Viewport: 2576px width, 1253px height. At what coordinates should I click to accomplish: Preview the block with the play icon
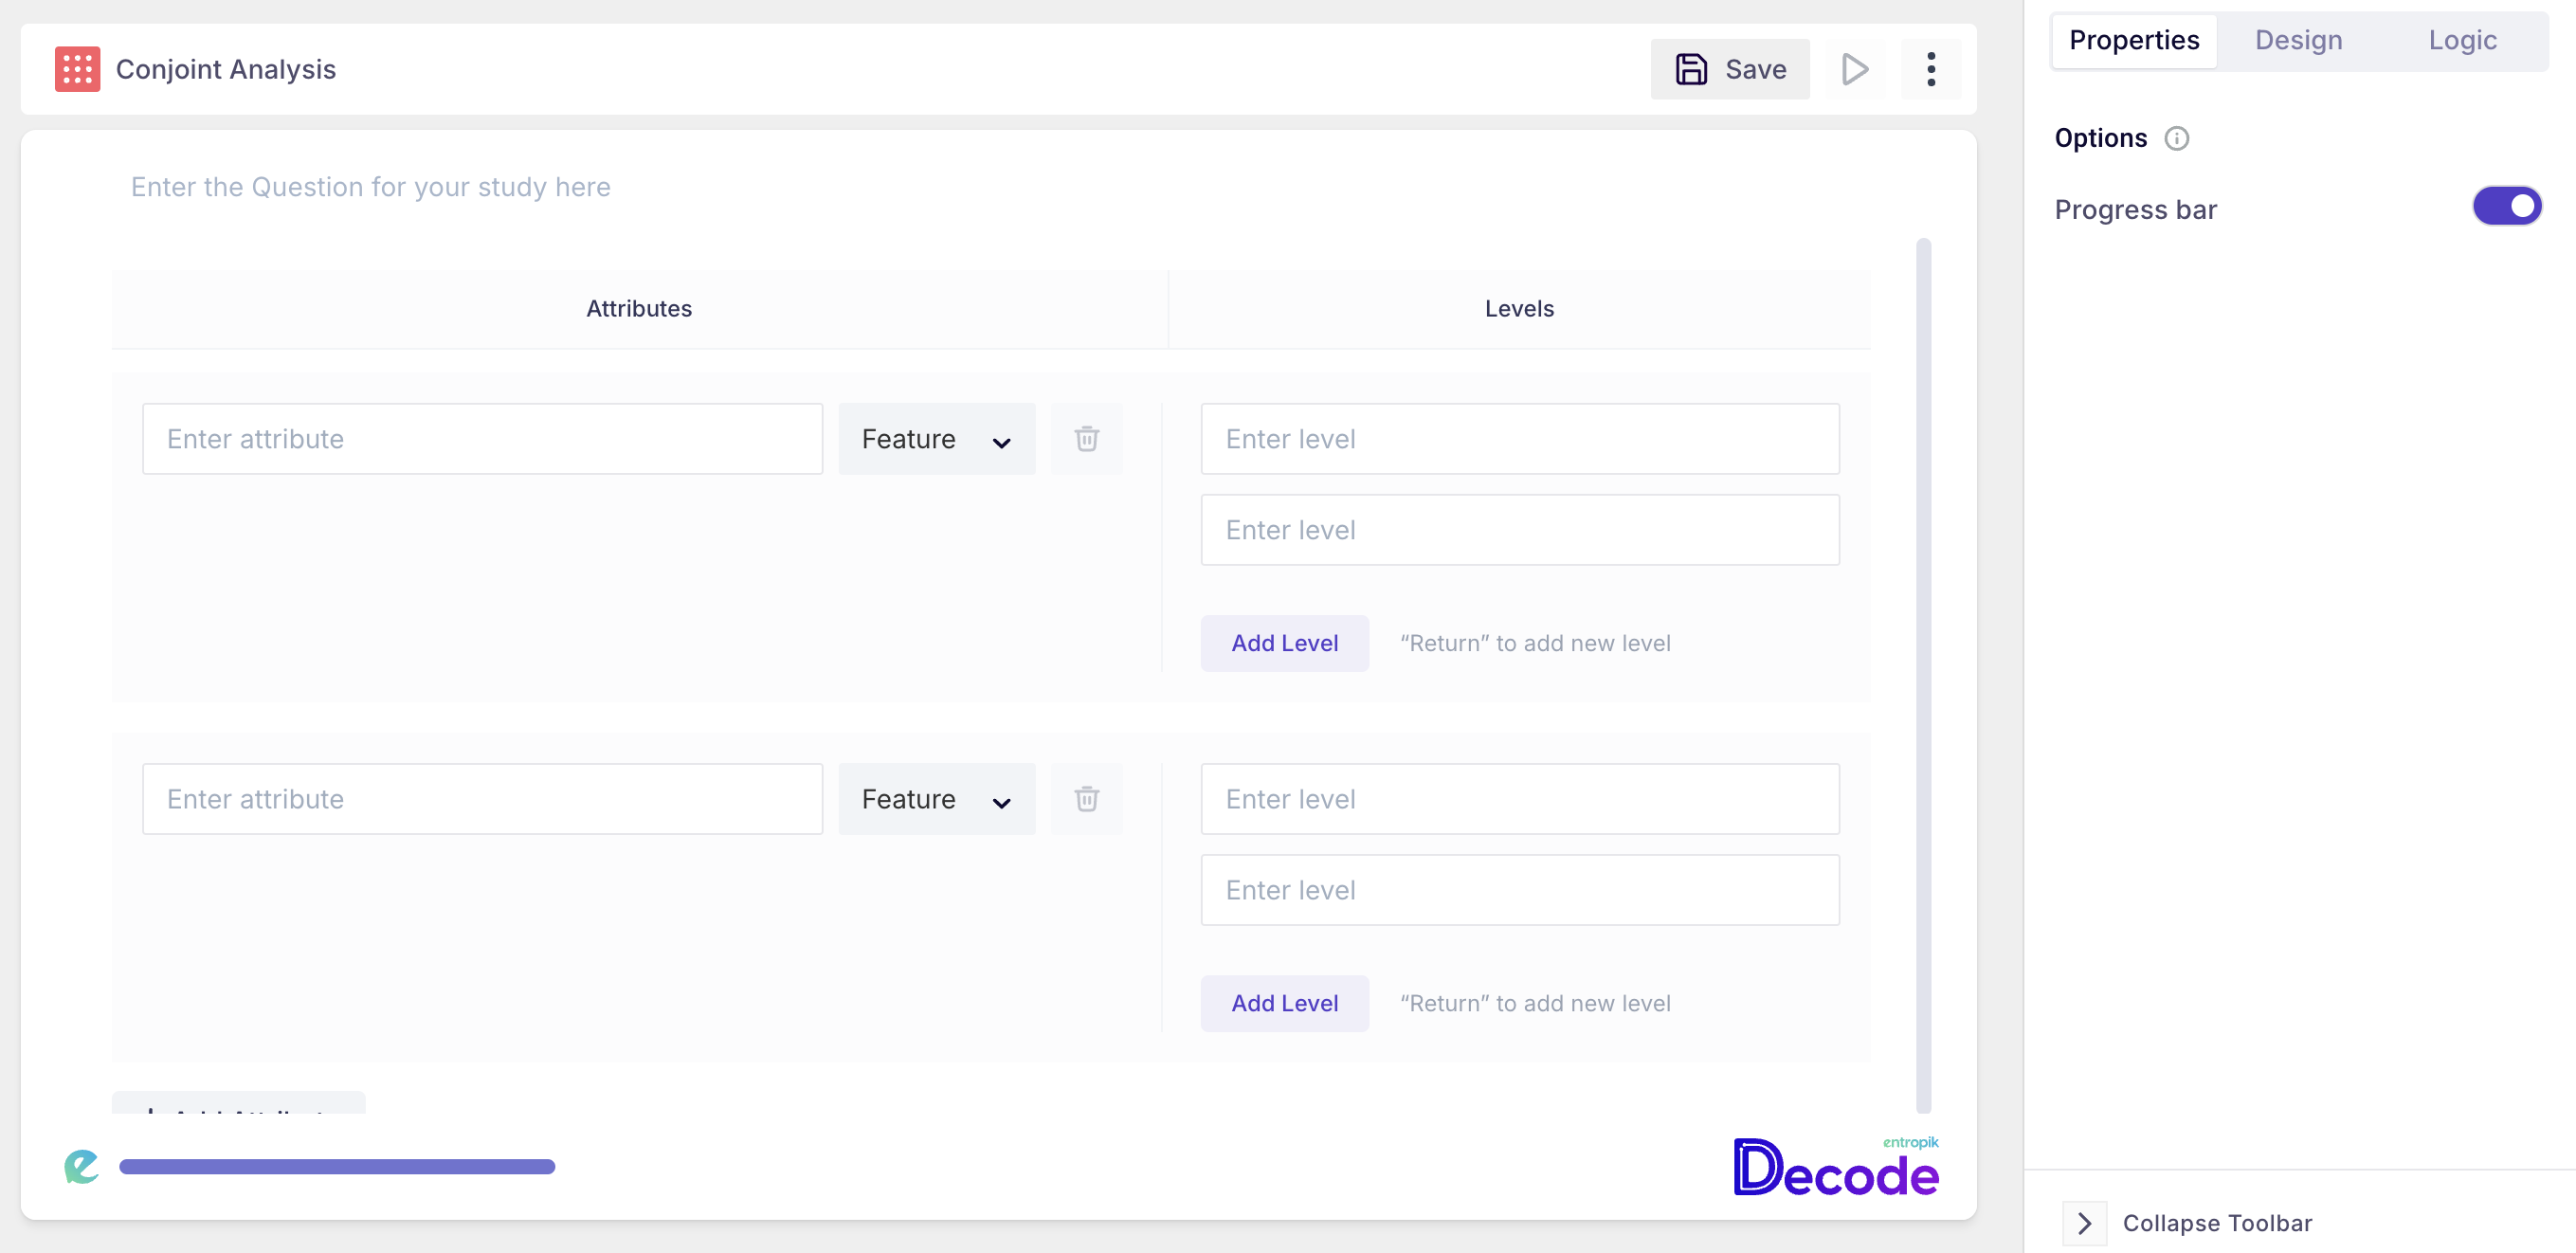(x=1855, y=69)
